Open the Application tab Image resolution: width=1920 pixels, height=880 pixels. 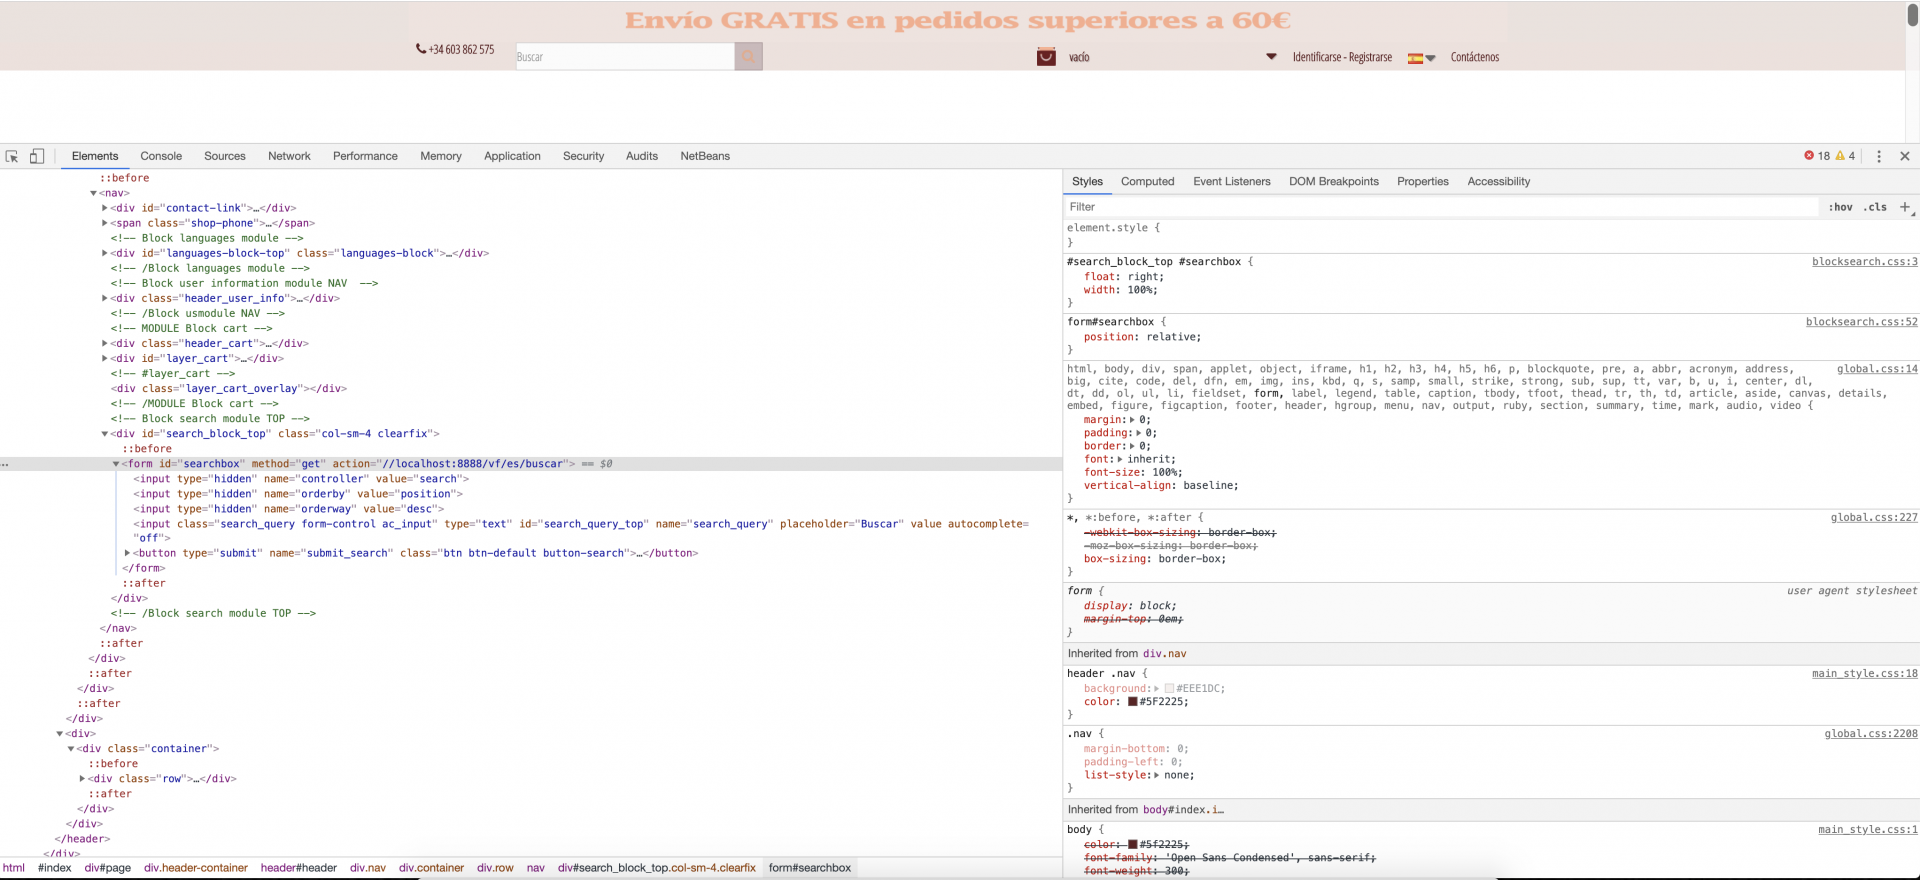(x=512, y=156)
